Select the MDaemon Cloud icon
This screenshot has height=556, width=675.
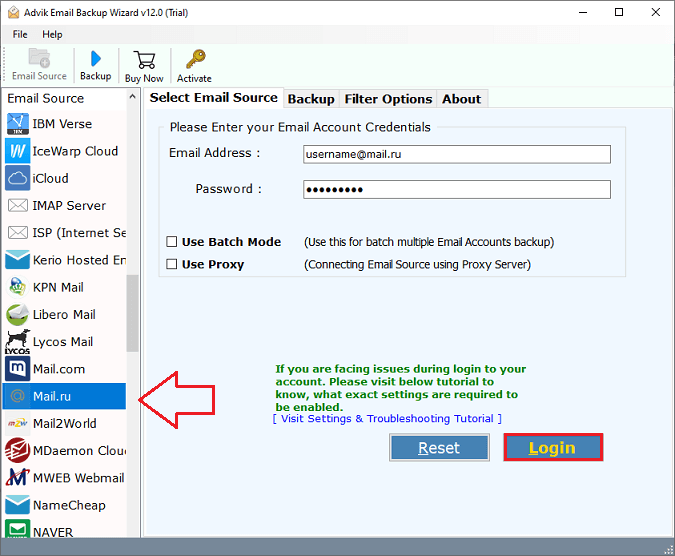(18, 451)
